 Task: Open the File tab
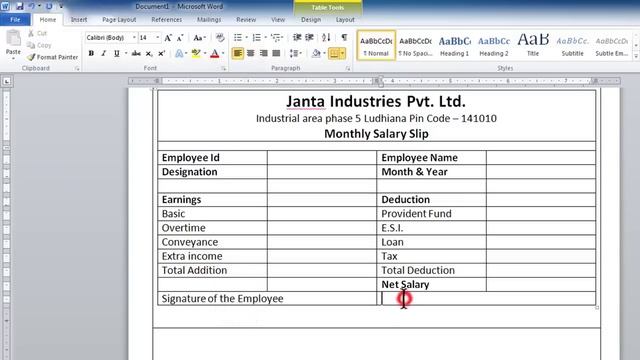(x=15, y=20)
